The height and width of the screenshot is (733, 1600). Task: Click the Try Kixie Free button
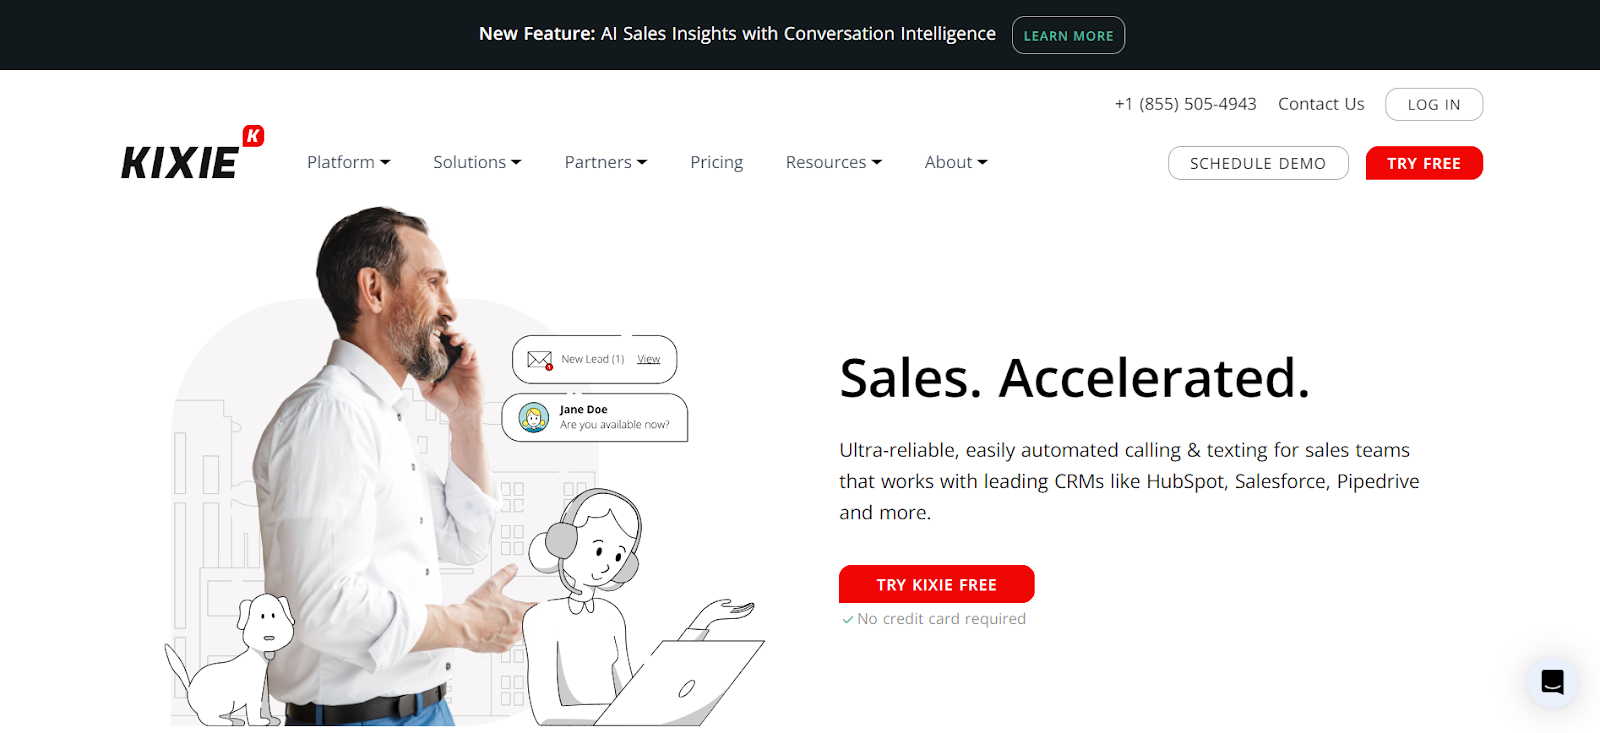[x=936, y=584]
